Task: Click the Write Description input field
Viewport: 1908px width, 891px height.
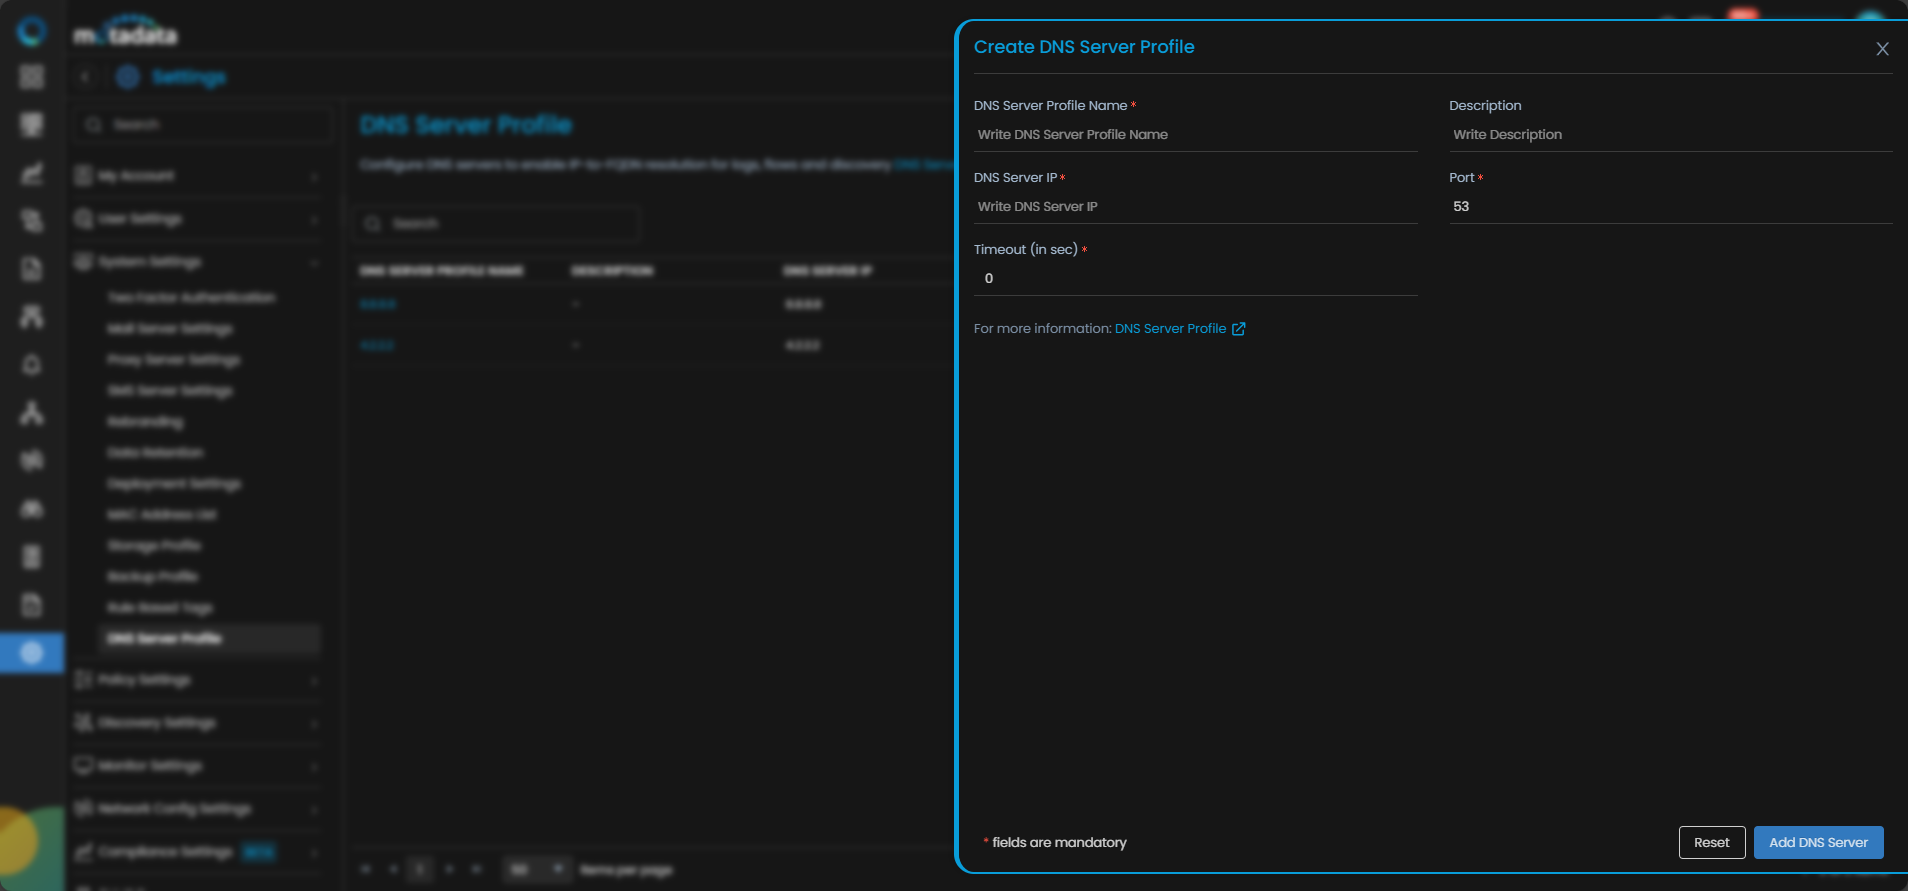Action: click(x=1670, y=135)
